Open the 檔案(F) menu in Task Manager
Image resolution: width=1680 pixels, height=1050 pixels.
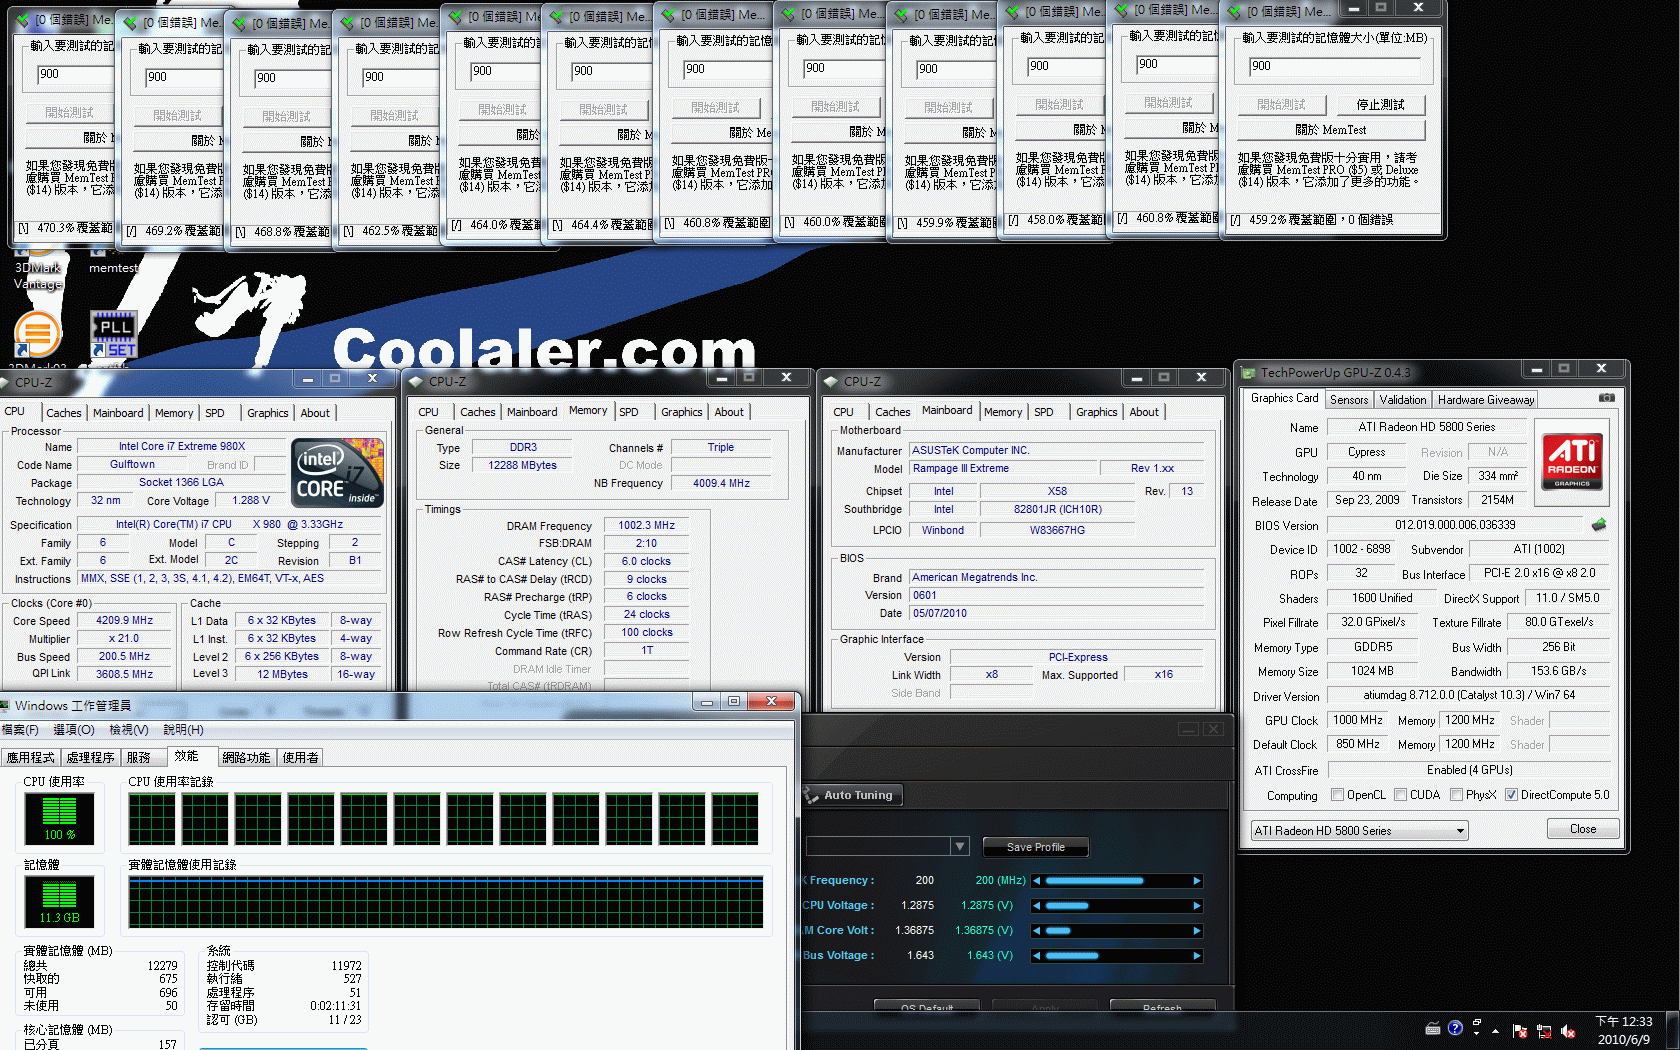20,730
